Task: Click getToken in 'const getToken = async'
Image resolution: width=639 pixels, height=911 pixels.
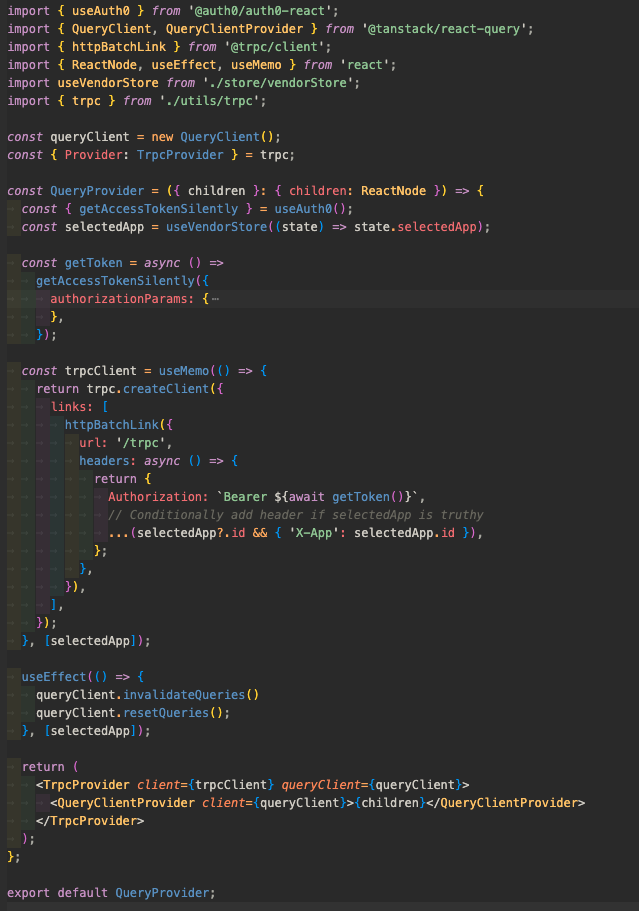Action: coord(94,263)
